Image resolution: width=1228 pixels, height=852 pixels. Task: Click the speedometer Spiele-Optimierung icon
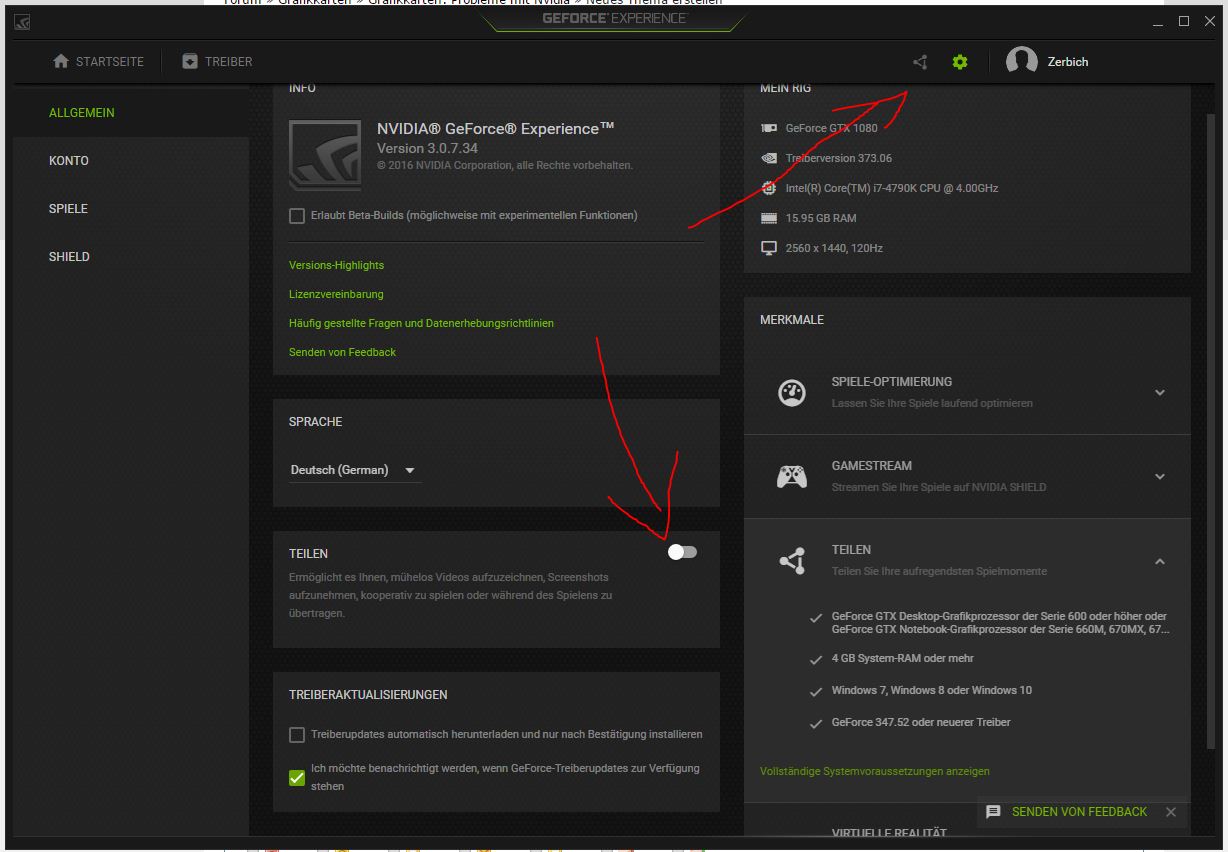792,392
